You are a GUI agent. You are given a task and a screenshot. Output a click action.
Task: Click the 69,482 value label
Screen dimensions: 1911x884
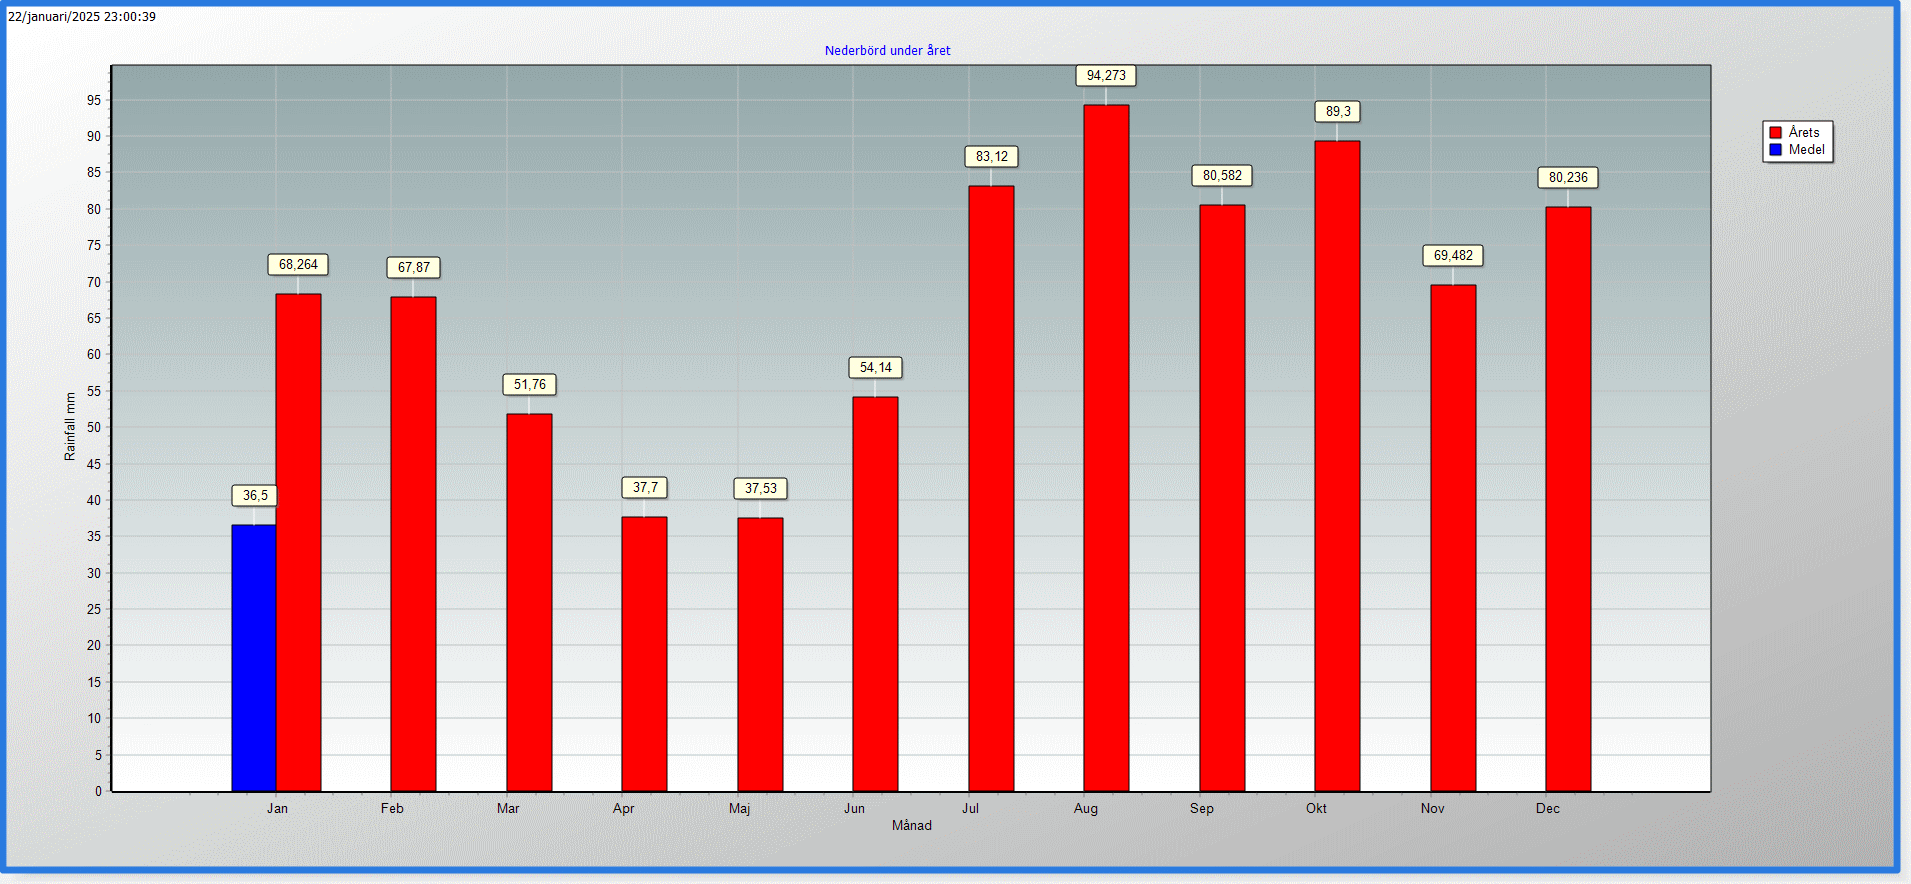point(1453,255)
